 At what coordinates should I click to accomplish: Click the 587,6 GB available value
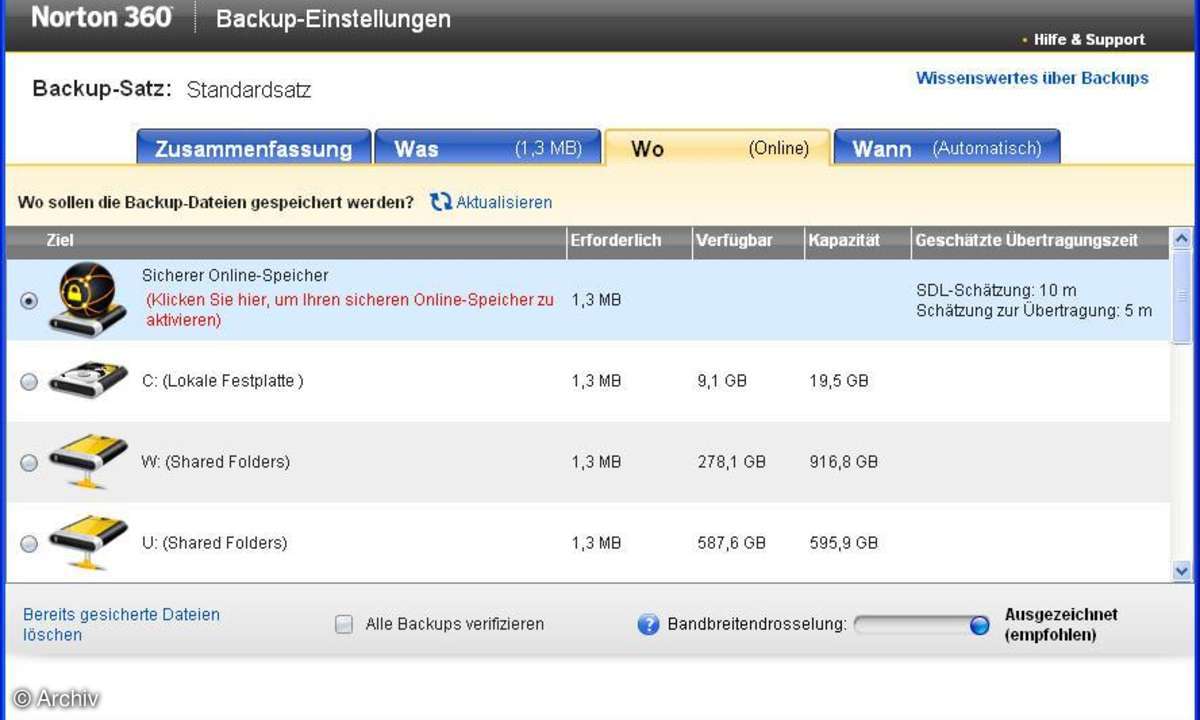click(x=731, y=543)
